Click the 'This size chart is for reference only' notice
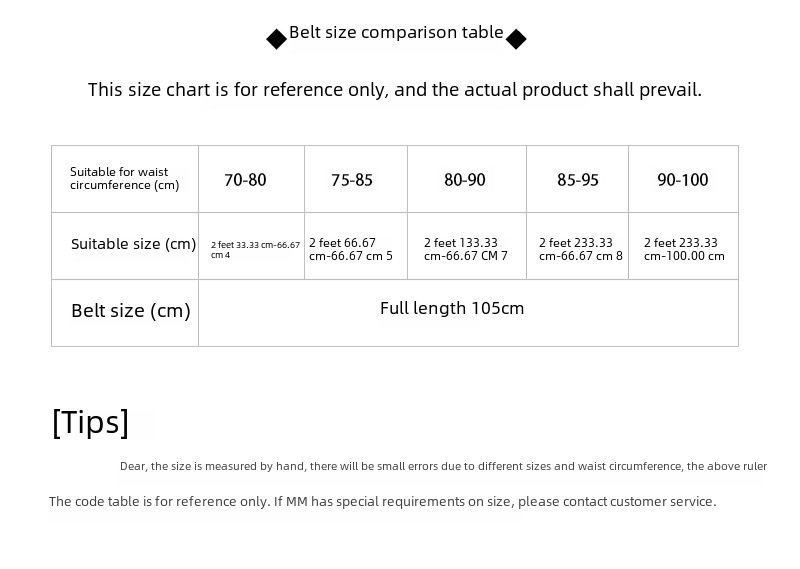This screenshot has height=569, width=800. click(x=395, y=90)
